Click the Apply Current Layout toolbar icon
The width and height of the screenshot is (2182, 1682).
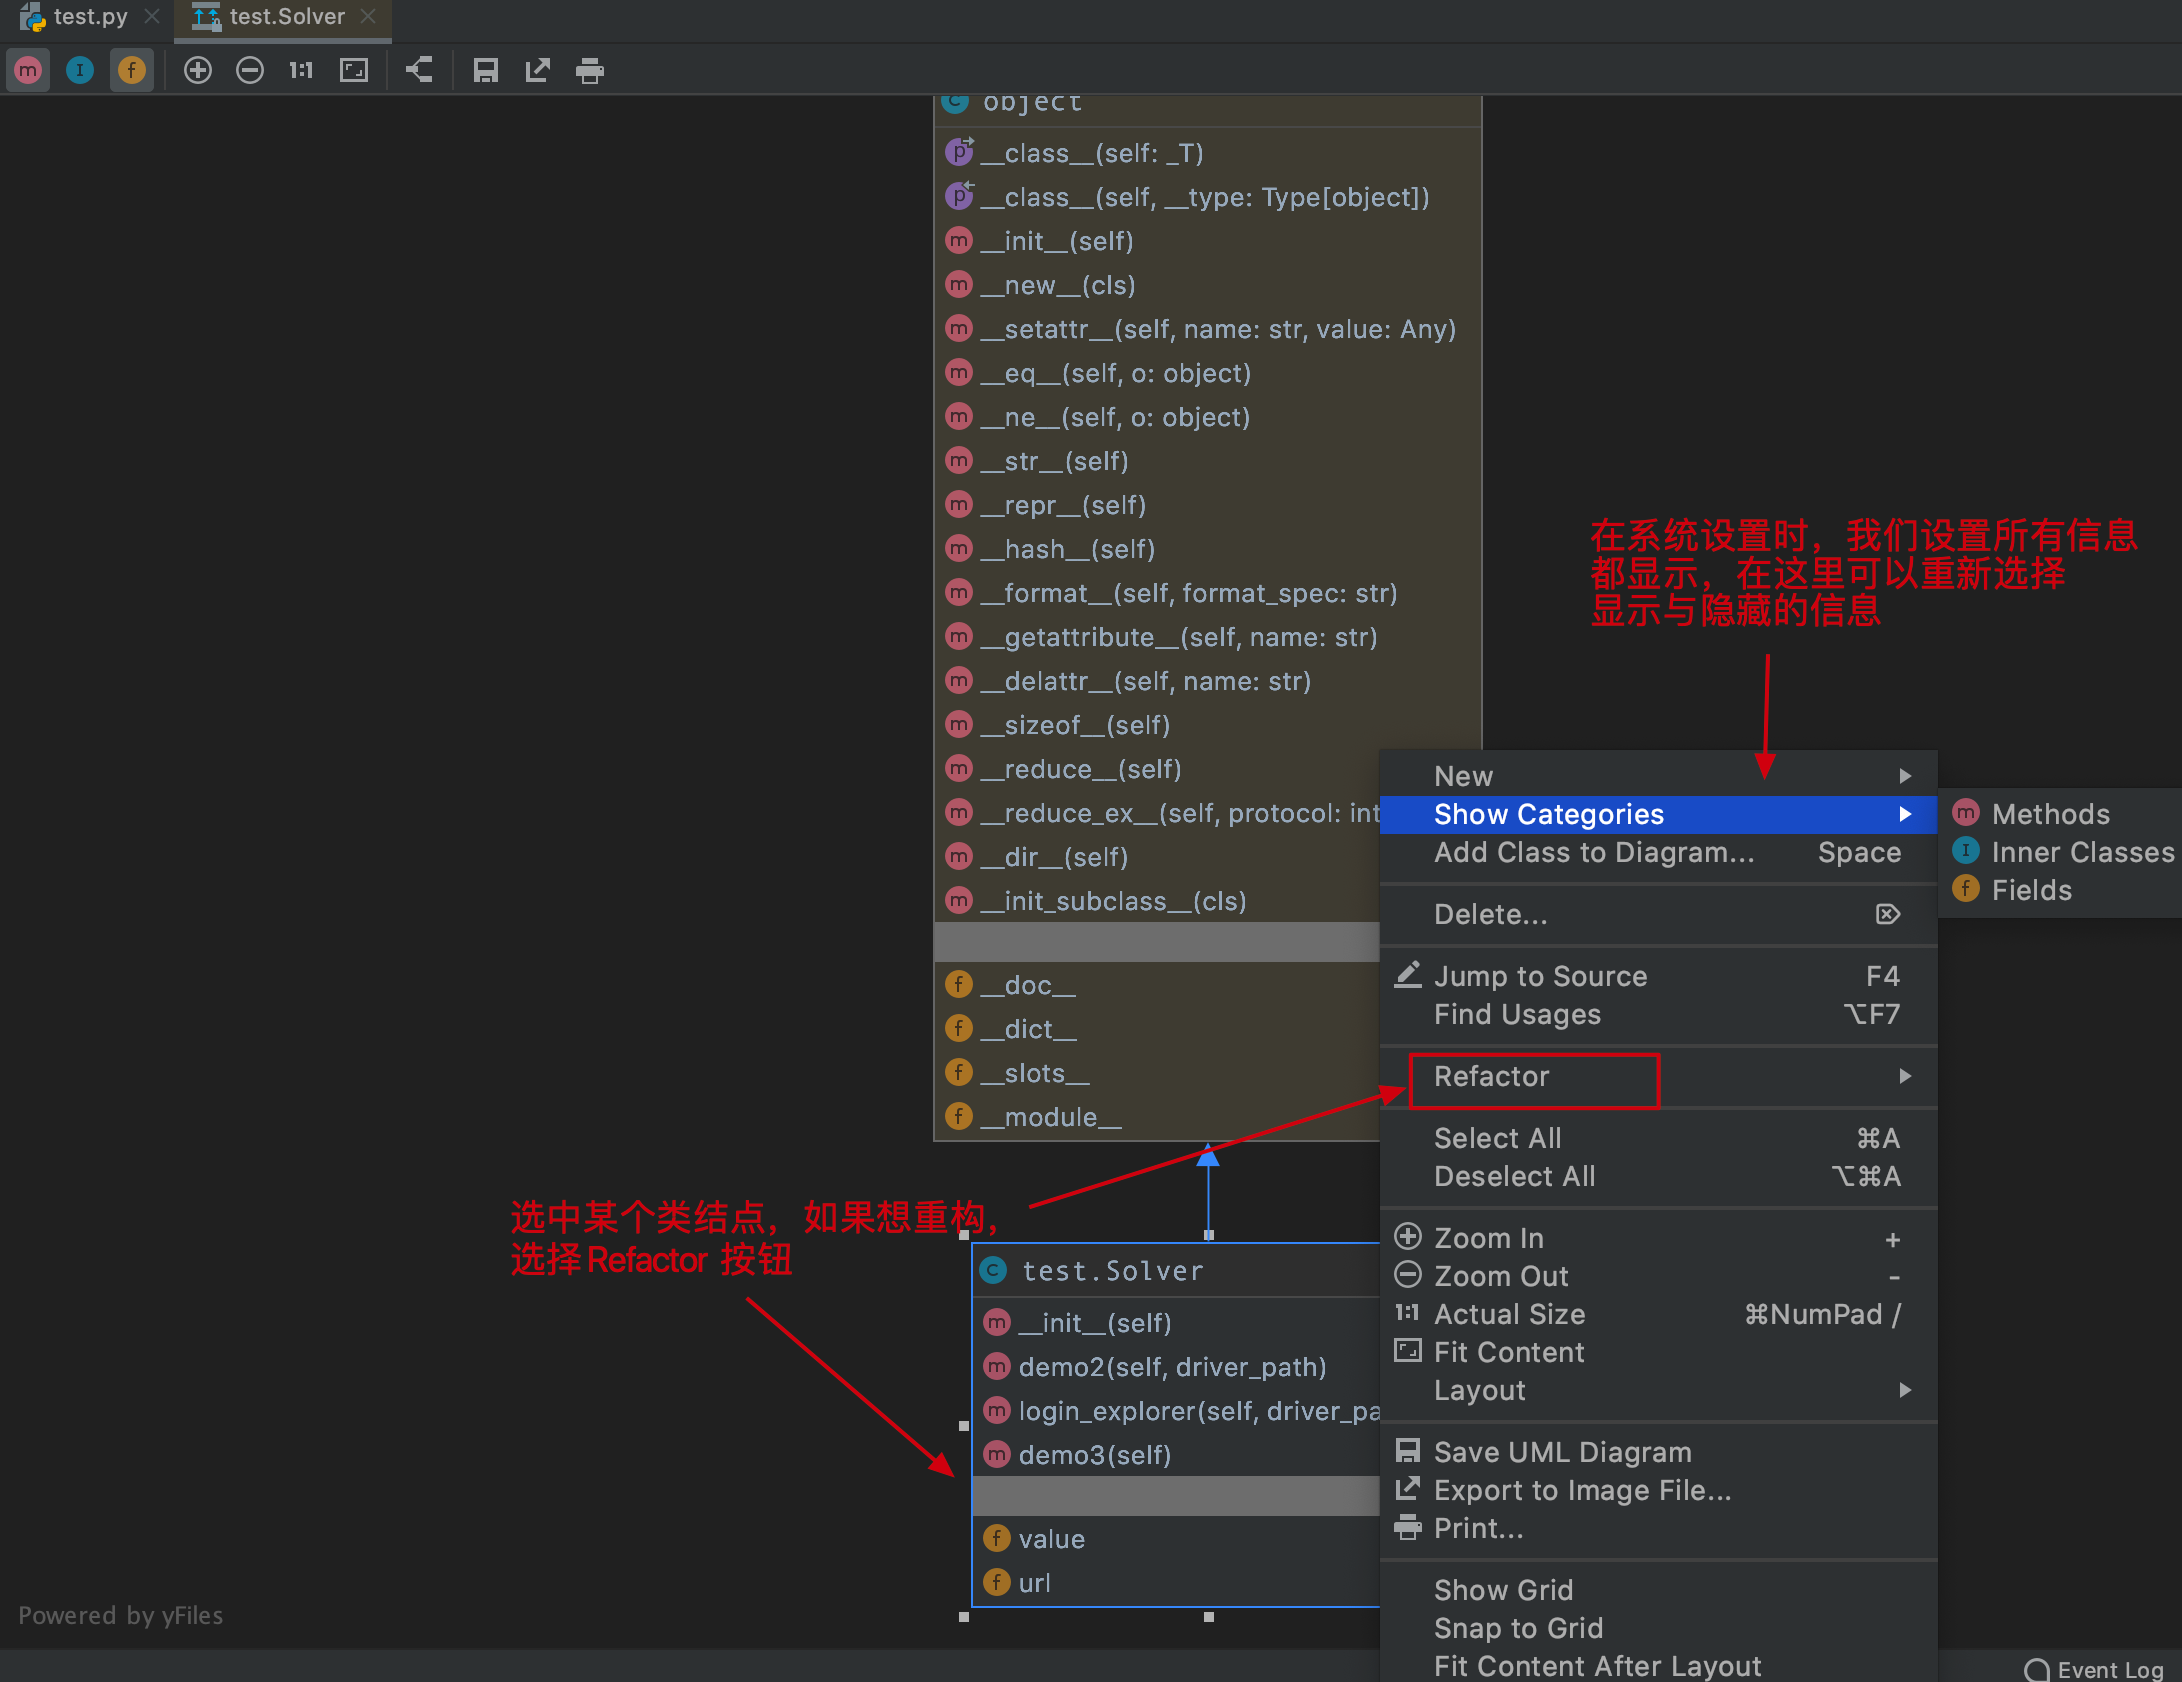point(419,70)
